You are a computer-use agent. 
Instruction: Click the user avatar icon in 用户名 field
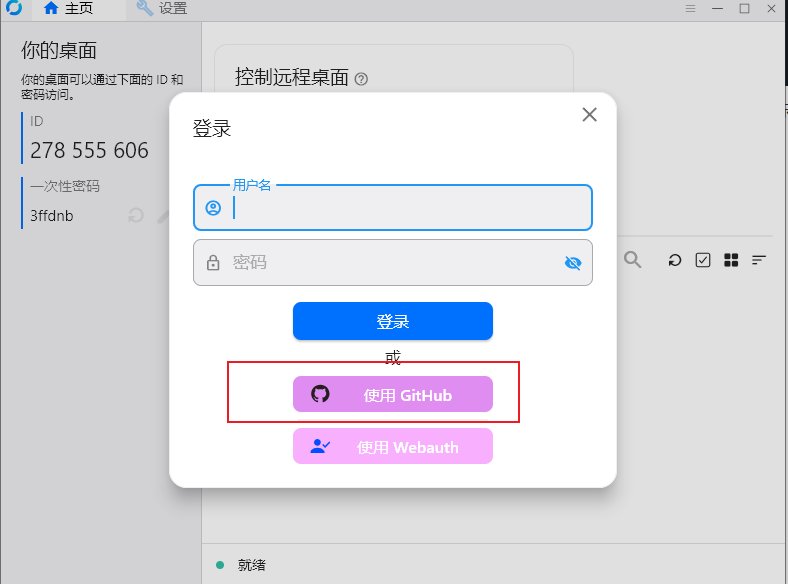click(x=213, y=208)
